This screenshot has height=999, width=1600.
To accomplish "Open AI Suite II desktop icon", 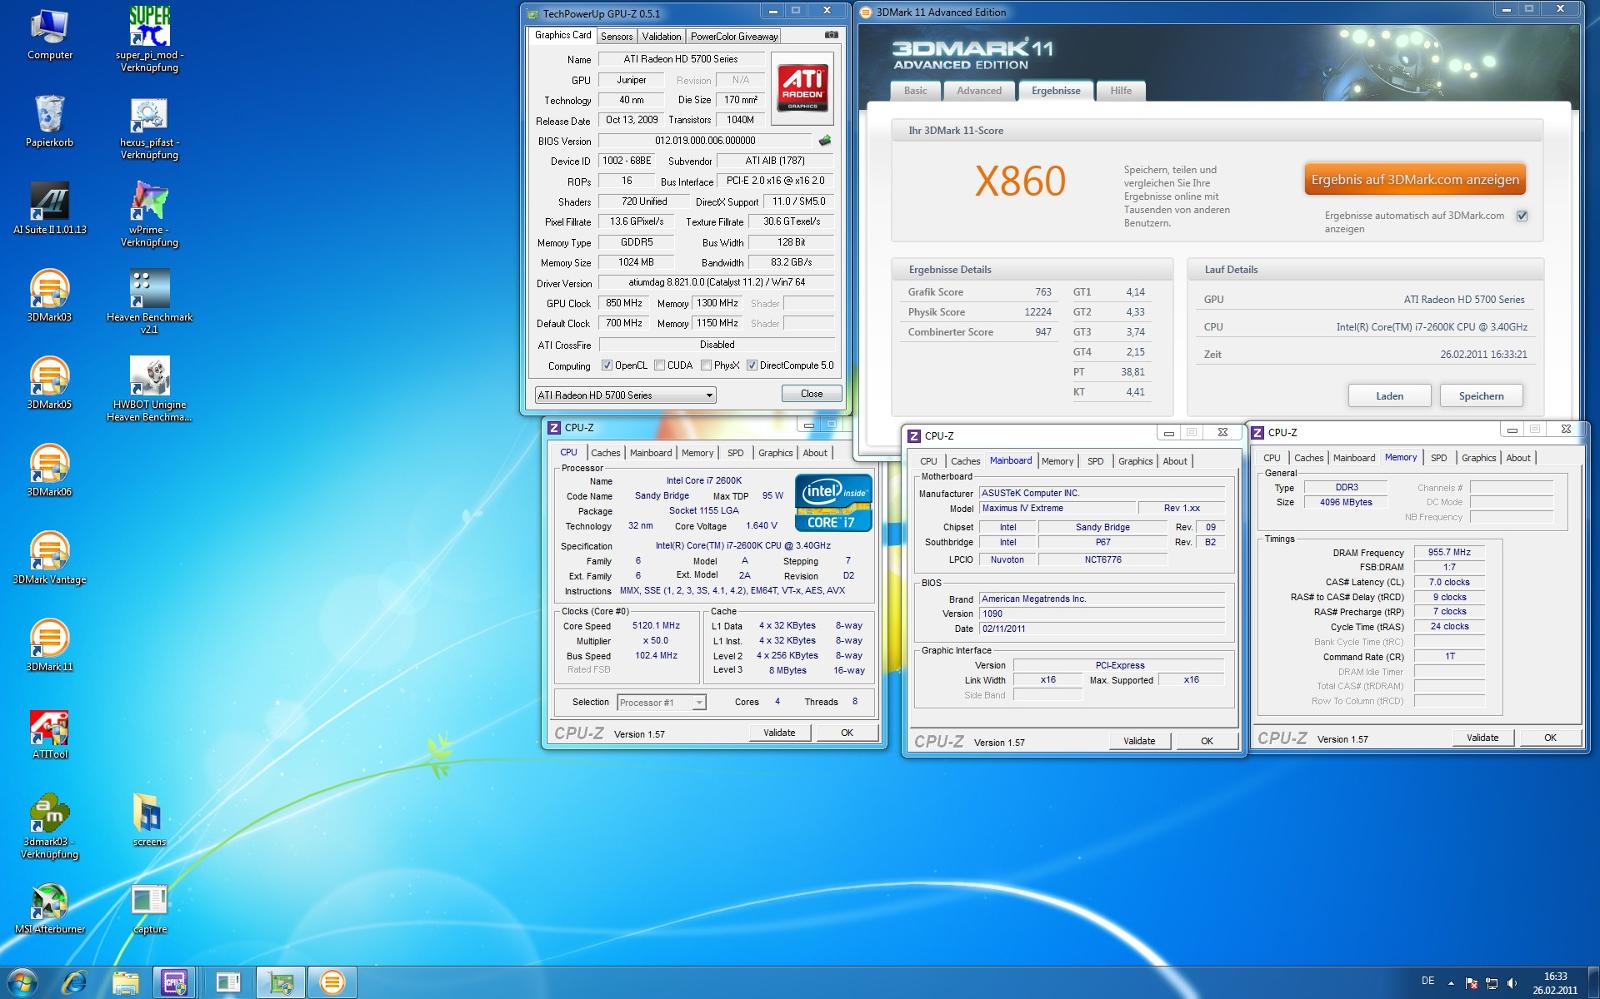I will (49, 209).
